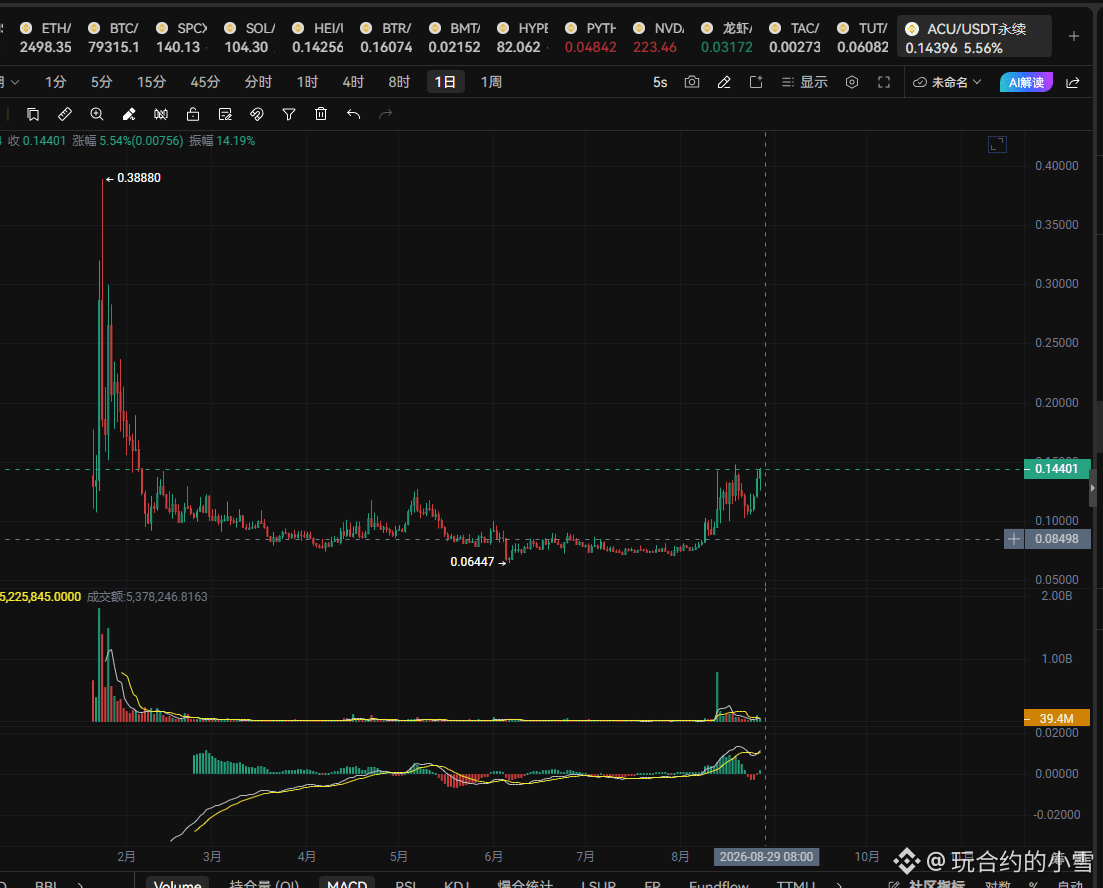The image size is (1103, 888).
Task: Open the PYTH ticker tab
Action: click(590, 37)
